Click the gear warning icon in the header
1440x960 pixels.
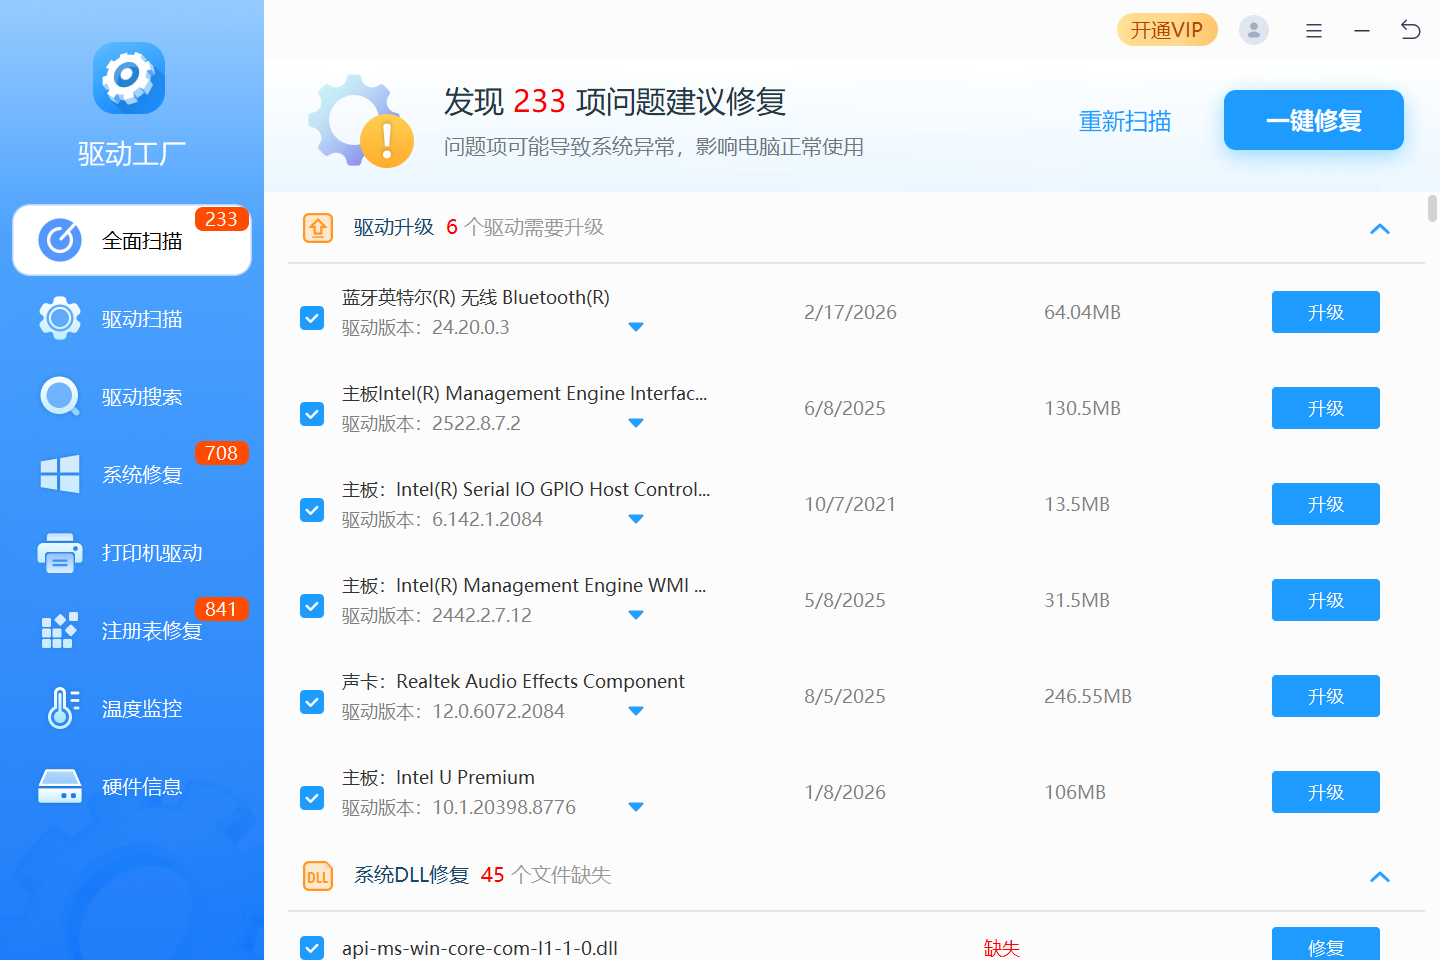[362, 121]
